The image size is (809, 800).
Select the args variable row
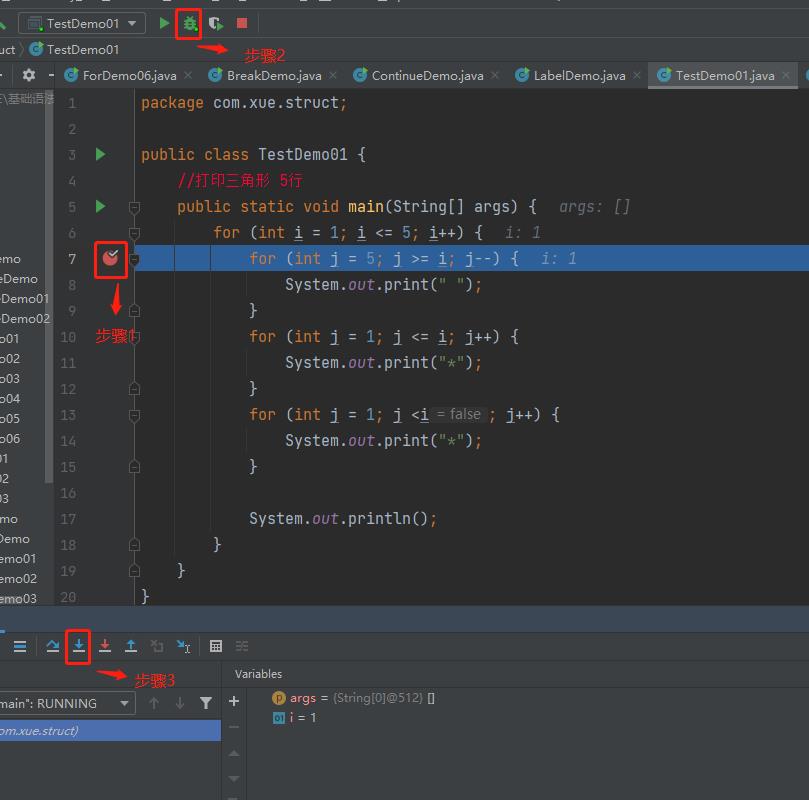click(x=353, y=698)
